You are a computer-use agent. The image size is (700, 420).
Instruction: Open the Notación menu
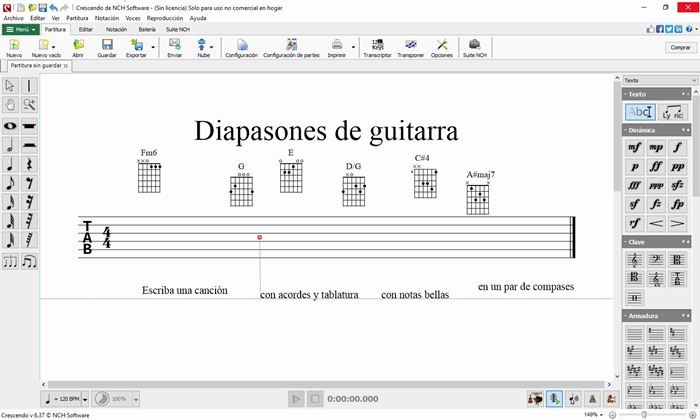click(x=107, y=18)
